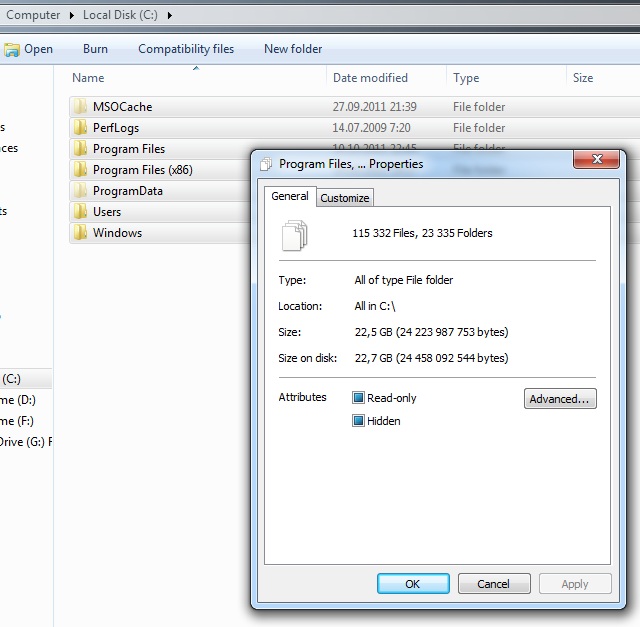This screenshot has height=627, width=640.
Task: Select the Windows folder name
Action: pyautogui.click(x=118, y=233)
